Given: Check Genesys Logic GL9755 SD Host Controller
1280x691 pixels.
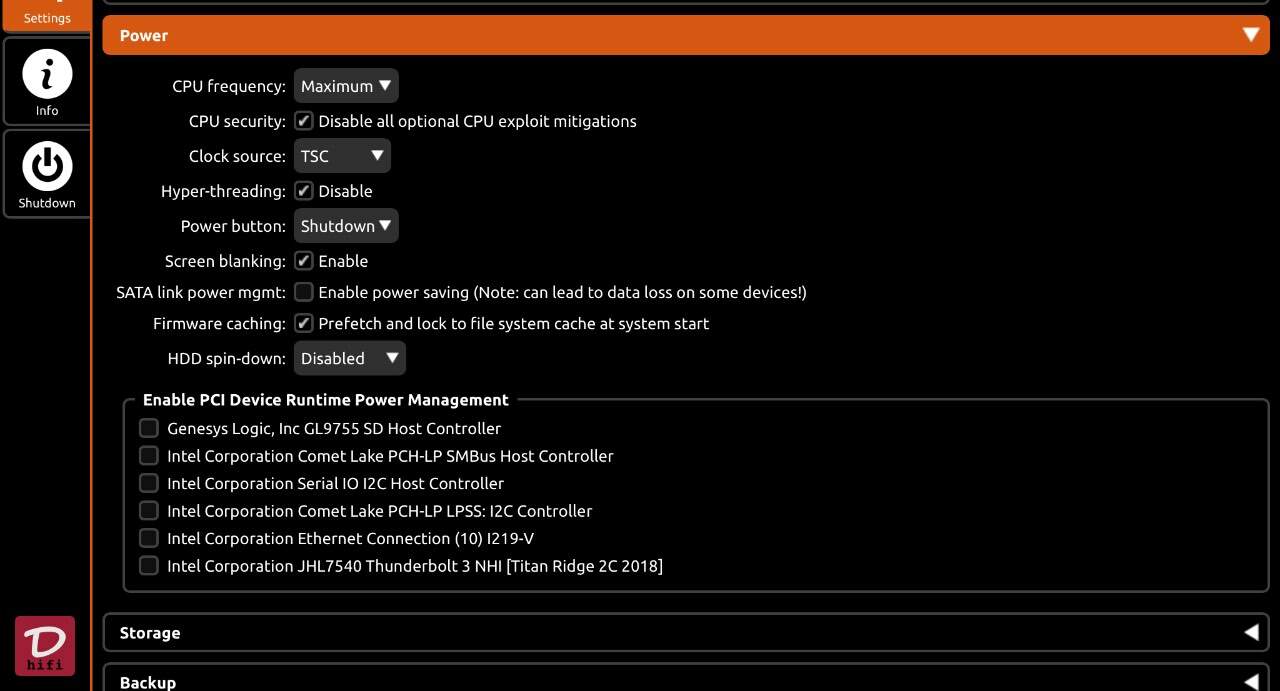Looking at the screenshot, I should coord(149,428).
